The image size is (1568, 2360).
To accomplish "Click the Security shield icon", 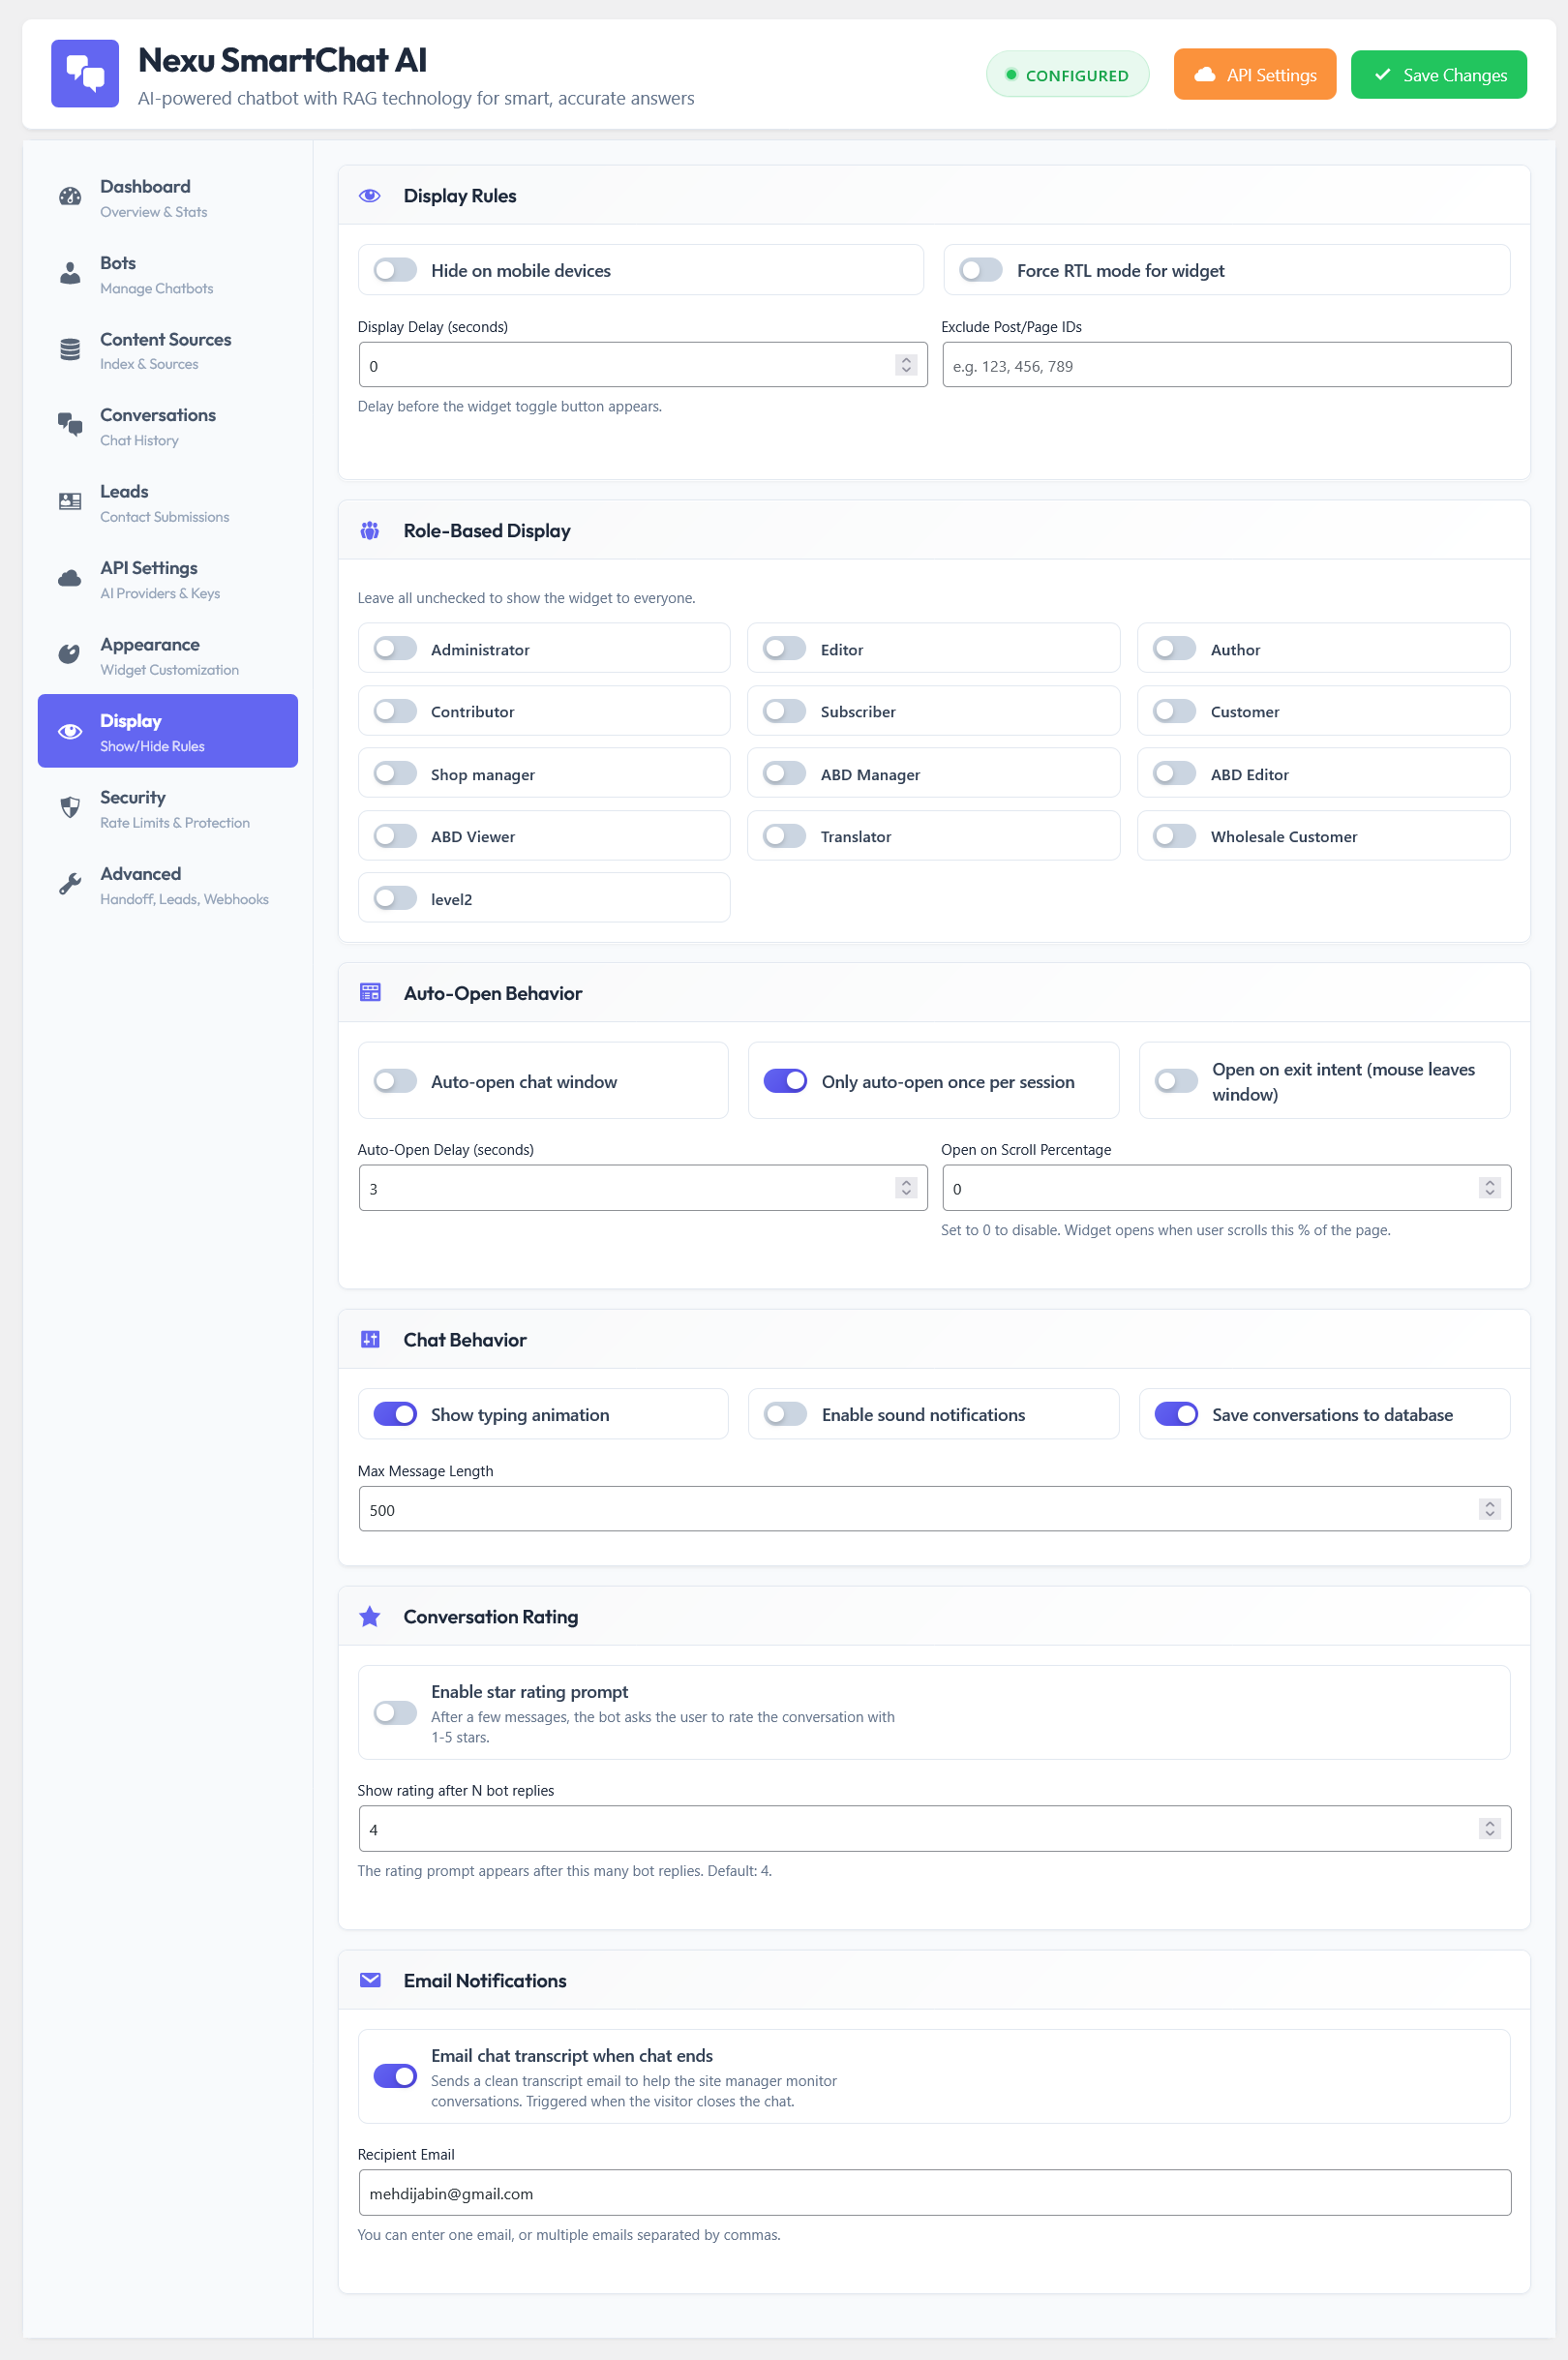I will tap(70, 808).
